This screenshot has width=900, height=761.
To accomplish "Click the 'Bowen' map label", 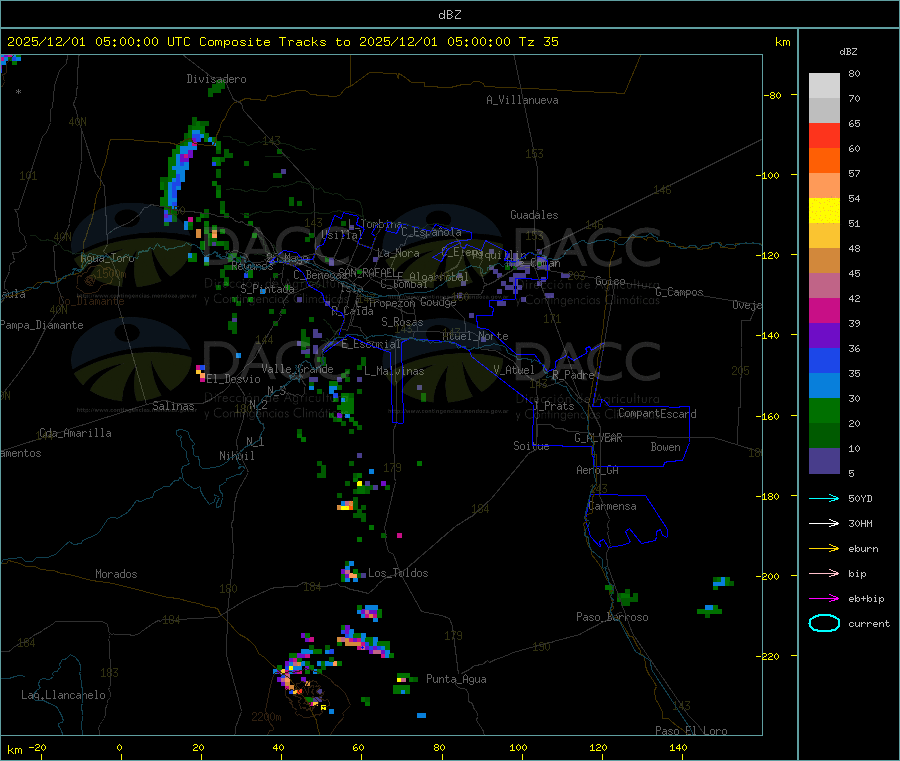I will point(666,448).
